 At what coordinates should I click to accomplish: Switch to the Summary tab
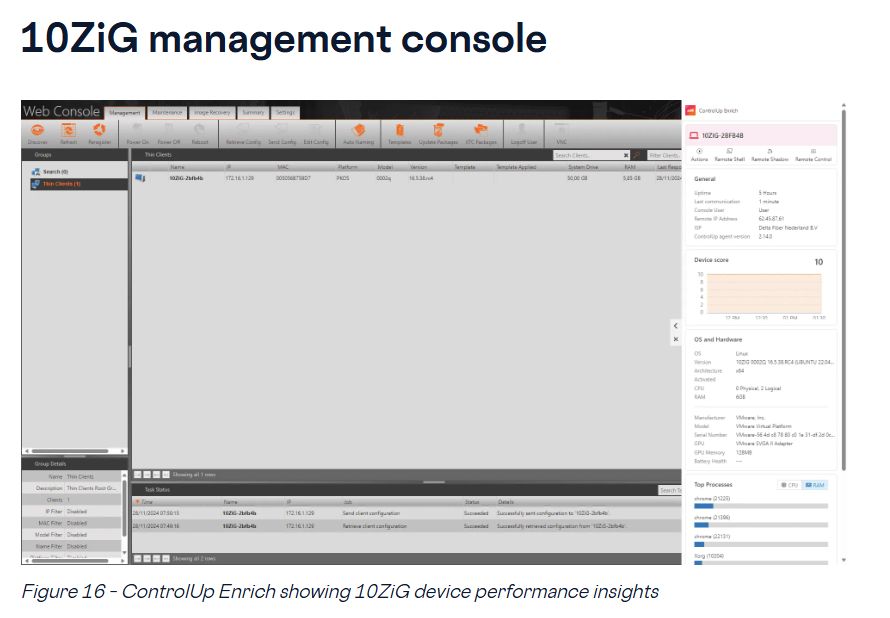253,112
